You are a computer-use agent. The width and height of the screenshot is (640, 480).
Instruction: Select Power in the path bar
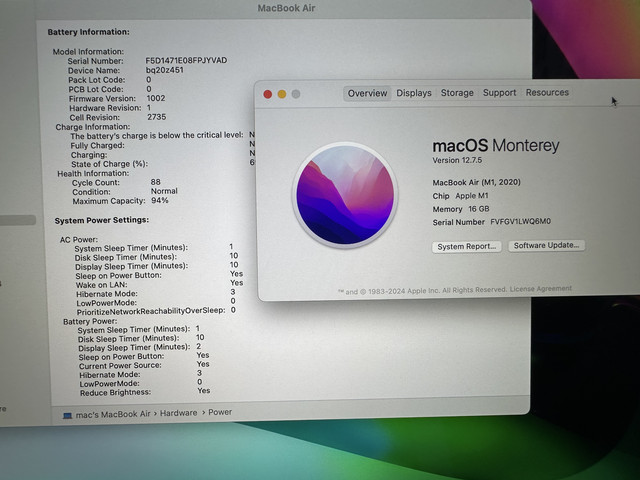pos(220,412)
